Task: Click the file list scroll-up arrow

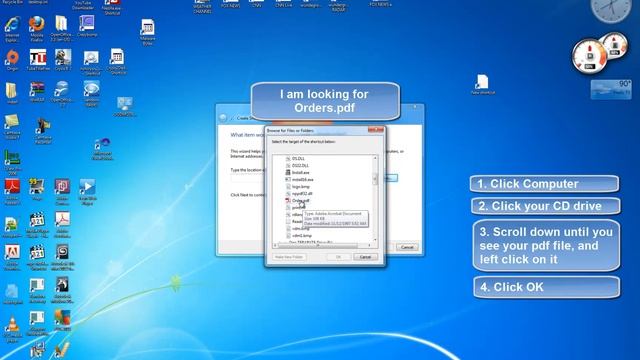Action: (375, 158)
